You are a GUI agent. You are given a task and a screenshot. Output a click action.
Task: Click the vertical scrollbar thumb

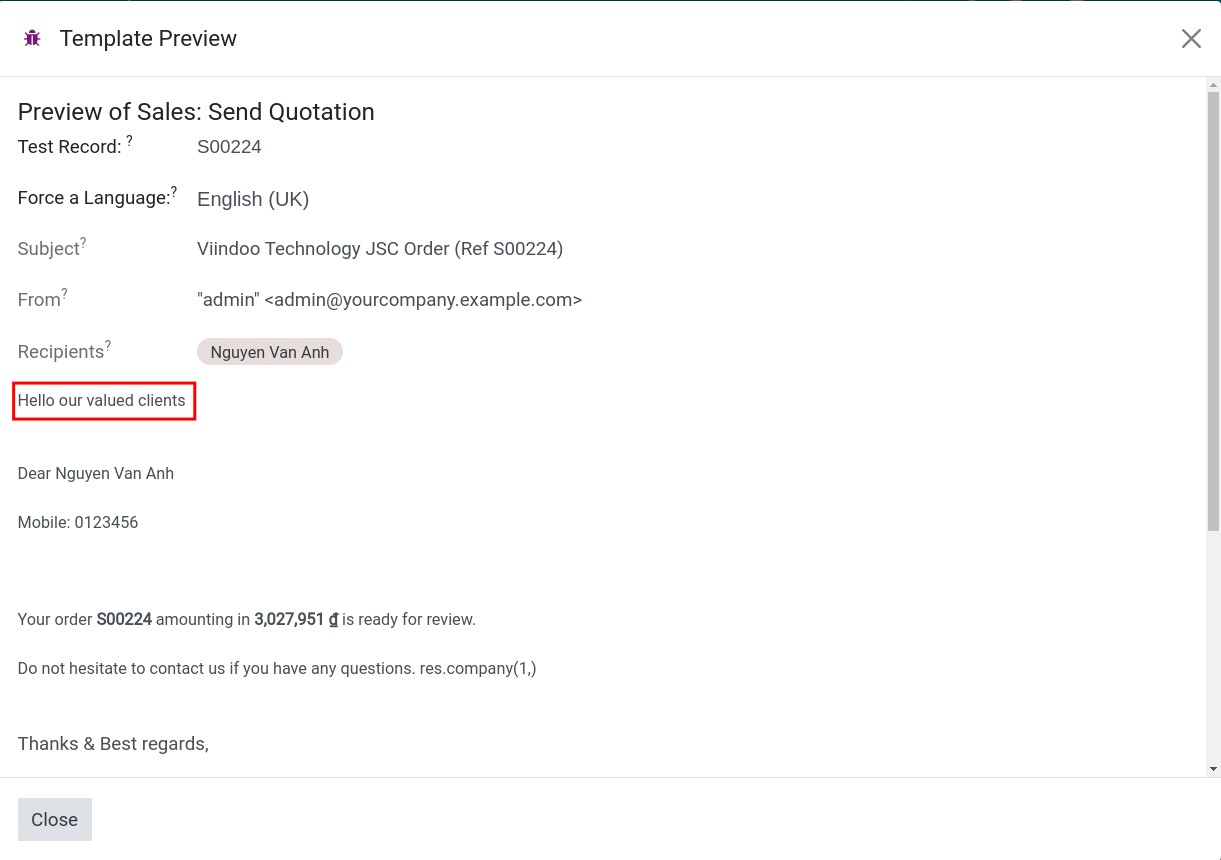(x=1213, y=310)
